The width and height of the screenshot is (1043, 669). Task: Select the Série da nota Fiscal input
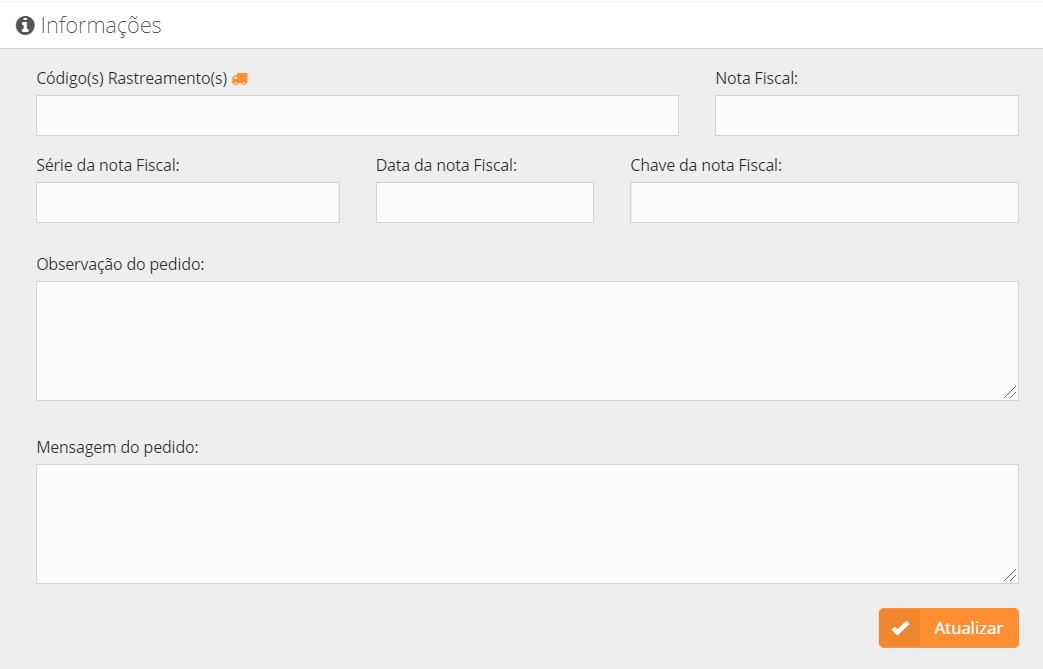pyautogui.click(x=188, y=202)
